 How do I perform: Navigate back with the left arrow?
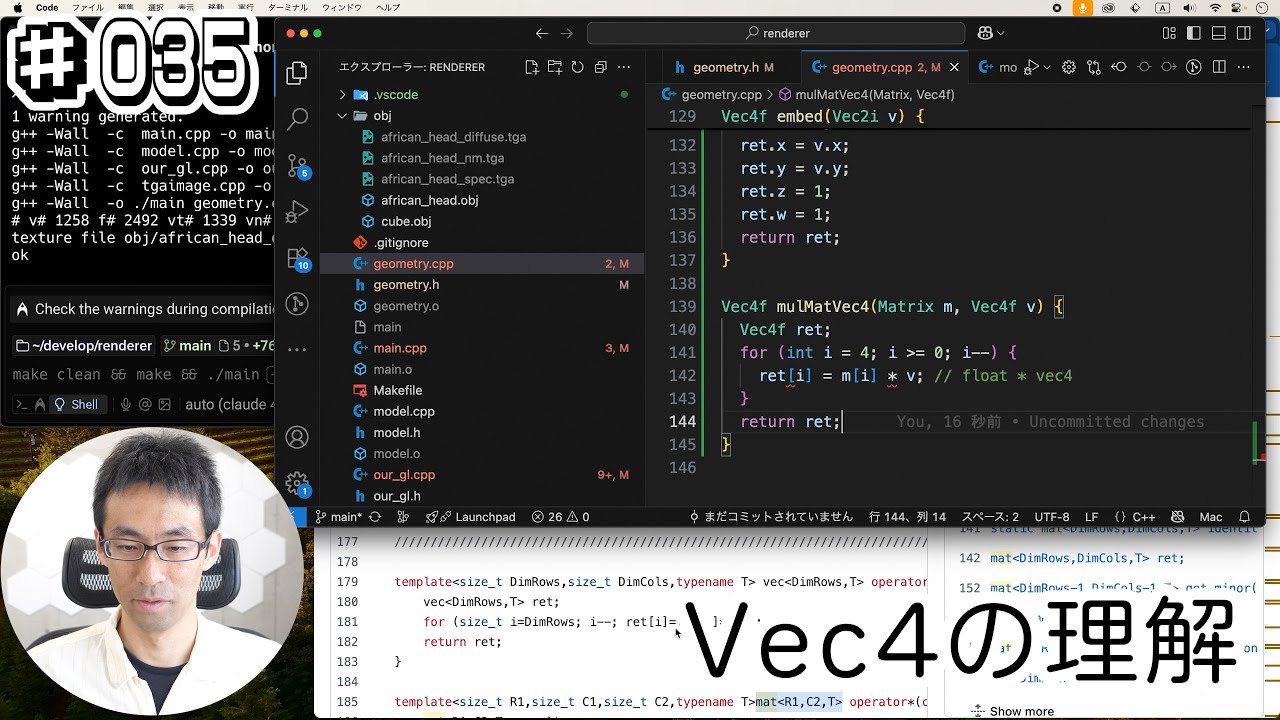pos(541,33)
